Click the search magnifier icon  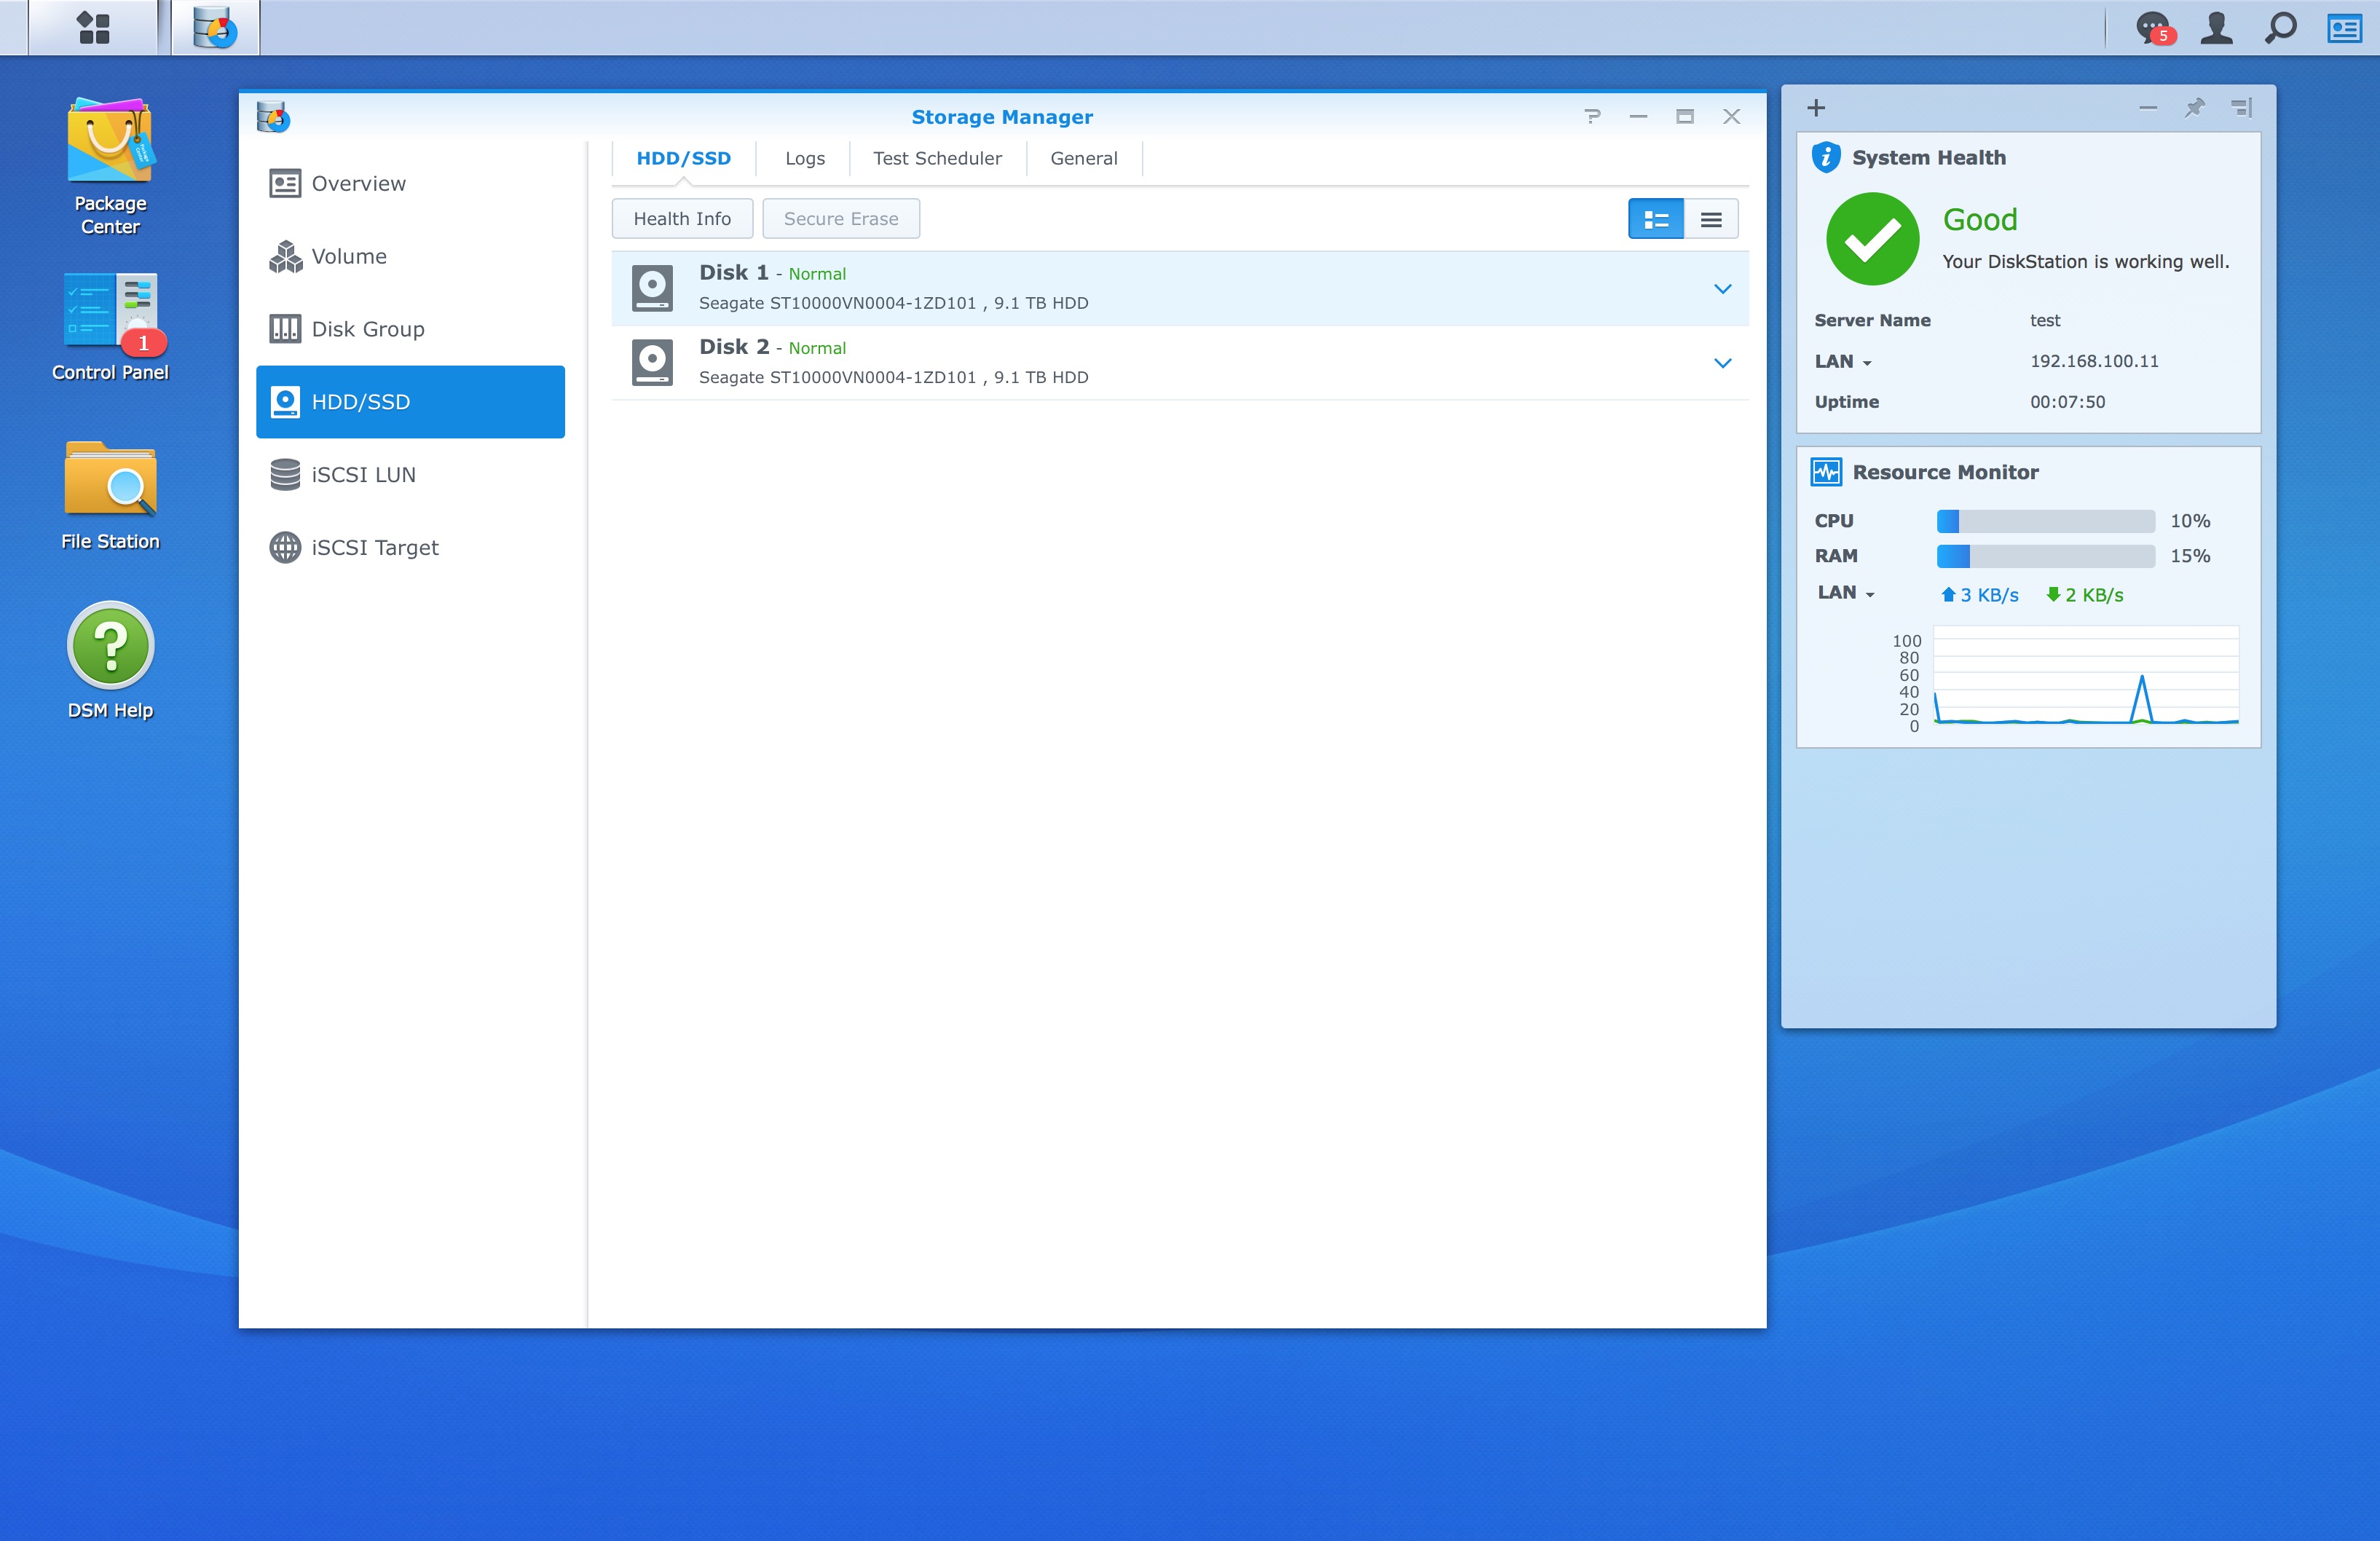tap(2280, 27)
